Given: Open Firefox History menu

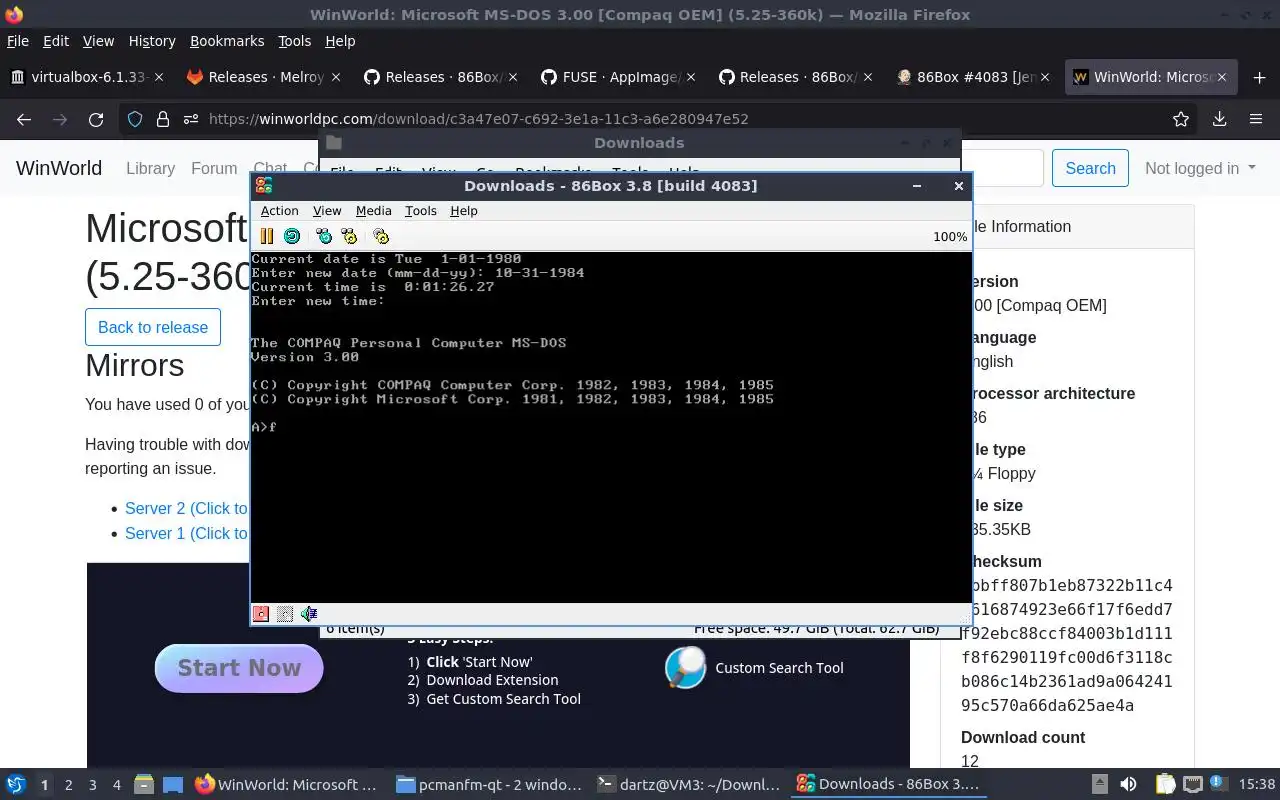Looking at the screenshot, I should coord(152,41).
